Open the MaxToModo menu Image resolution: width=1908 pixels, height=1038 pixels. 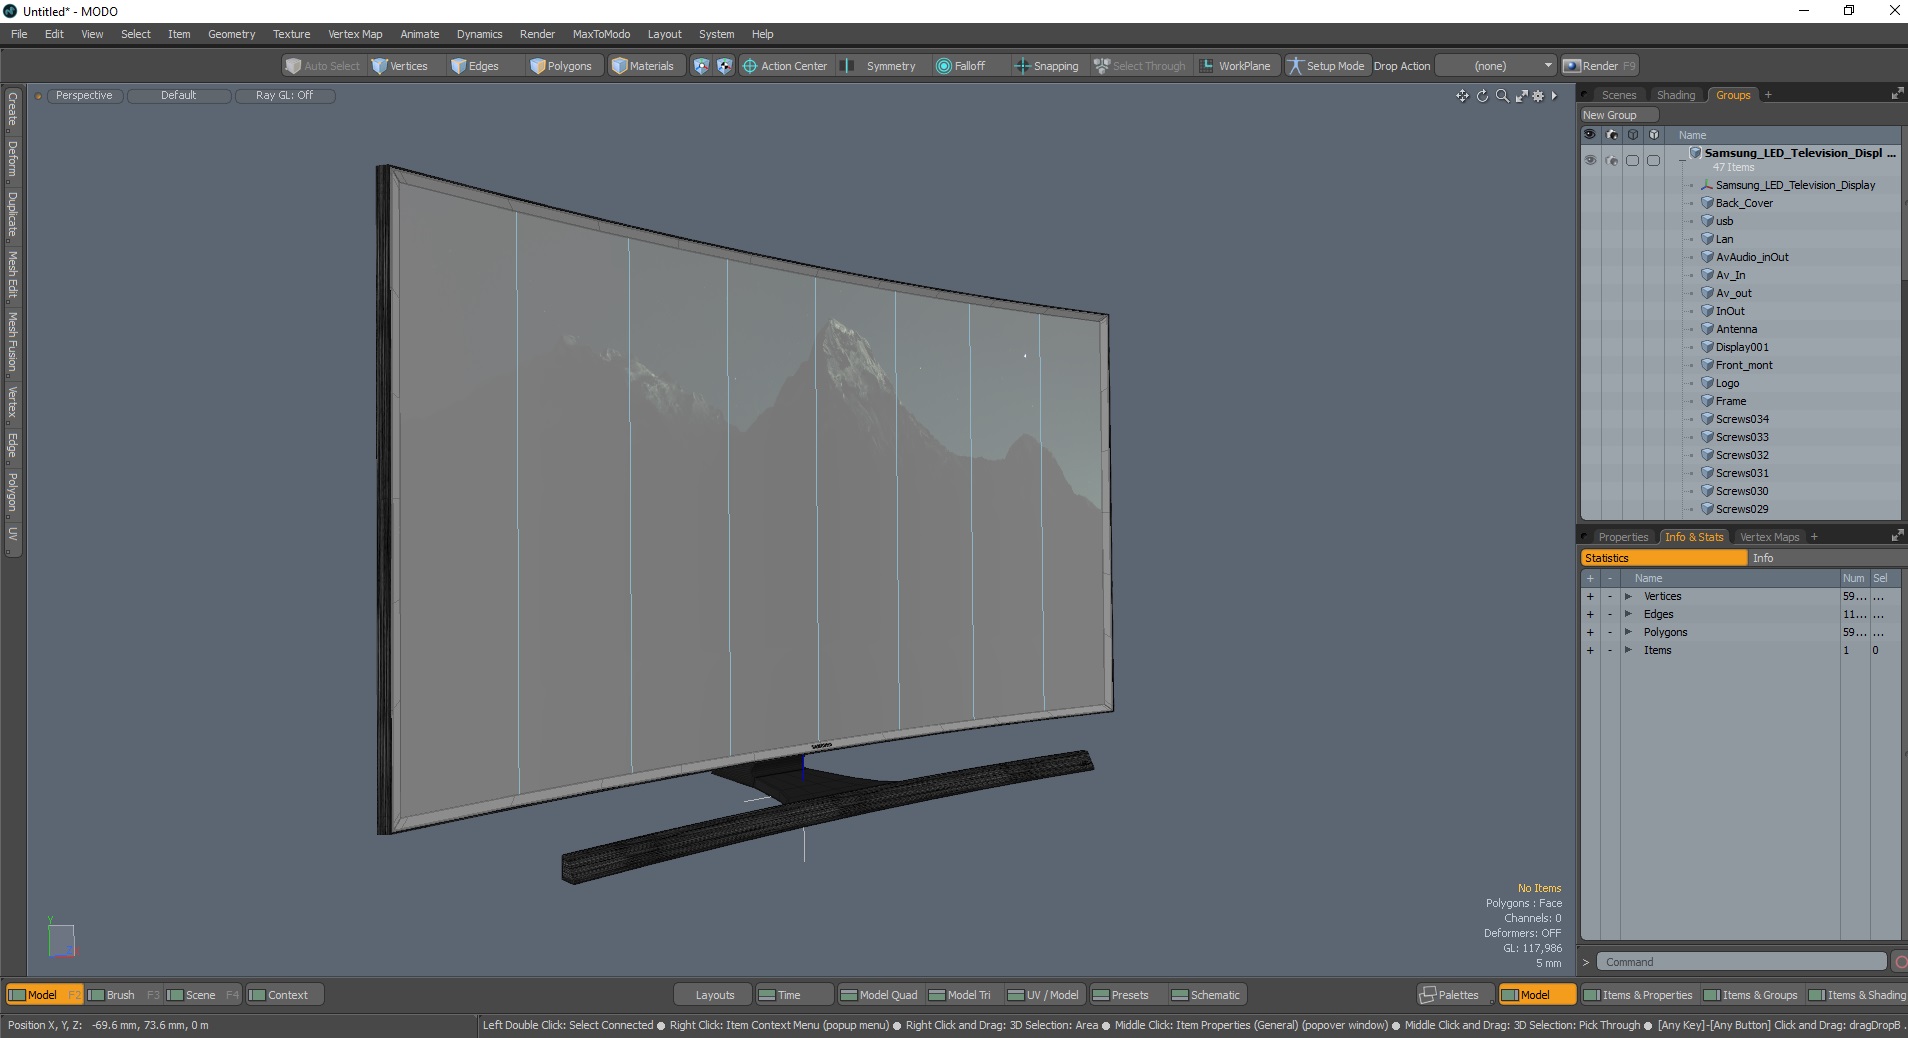pyautogui.click(x=601, y=34)
